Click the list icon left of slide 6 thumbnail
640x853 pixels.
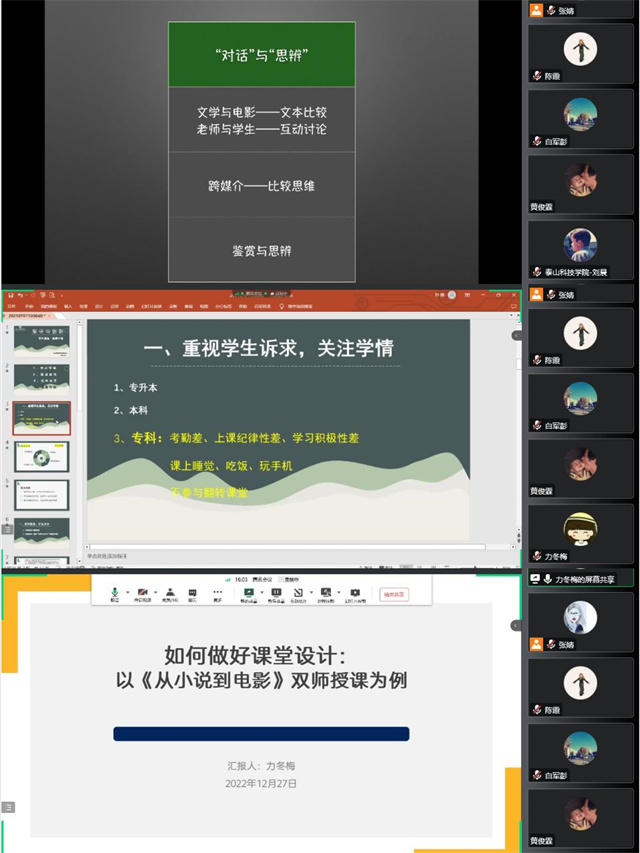[7, 529]
